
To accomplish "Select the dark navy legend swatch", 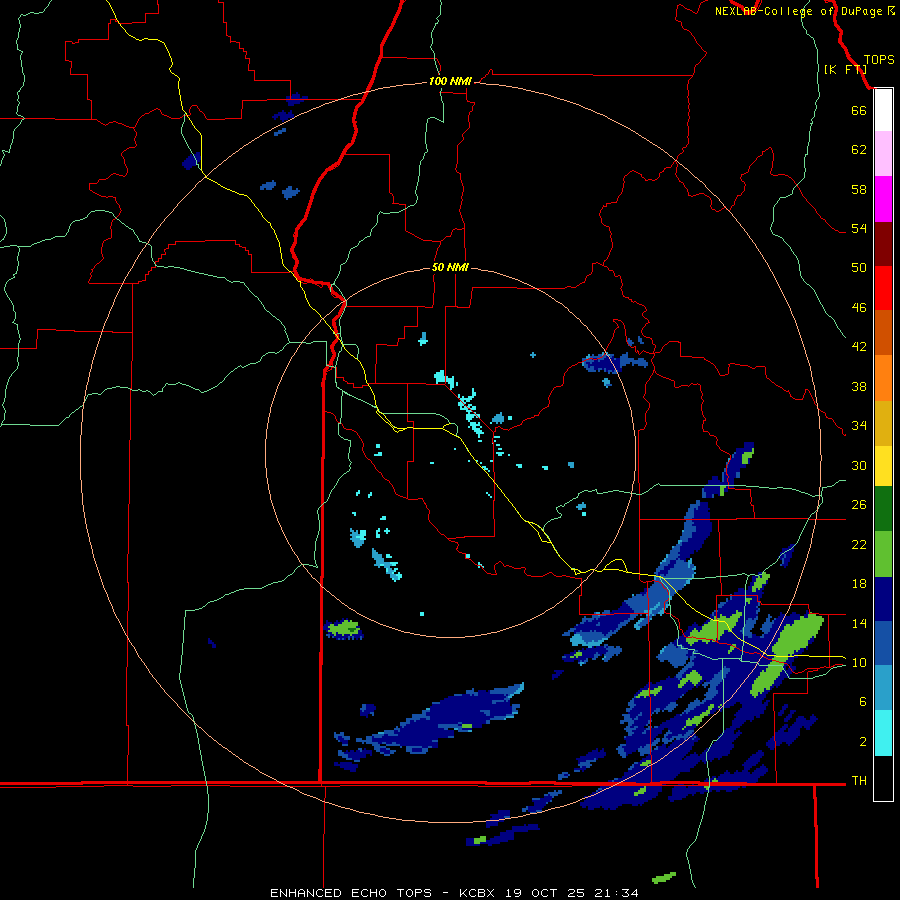I will 883,599.
